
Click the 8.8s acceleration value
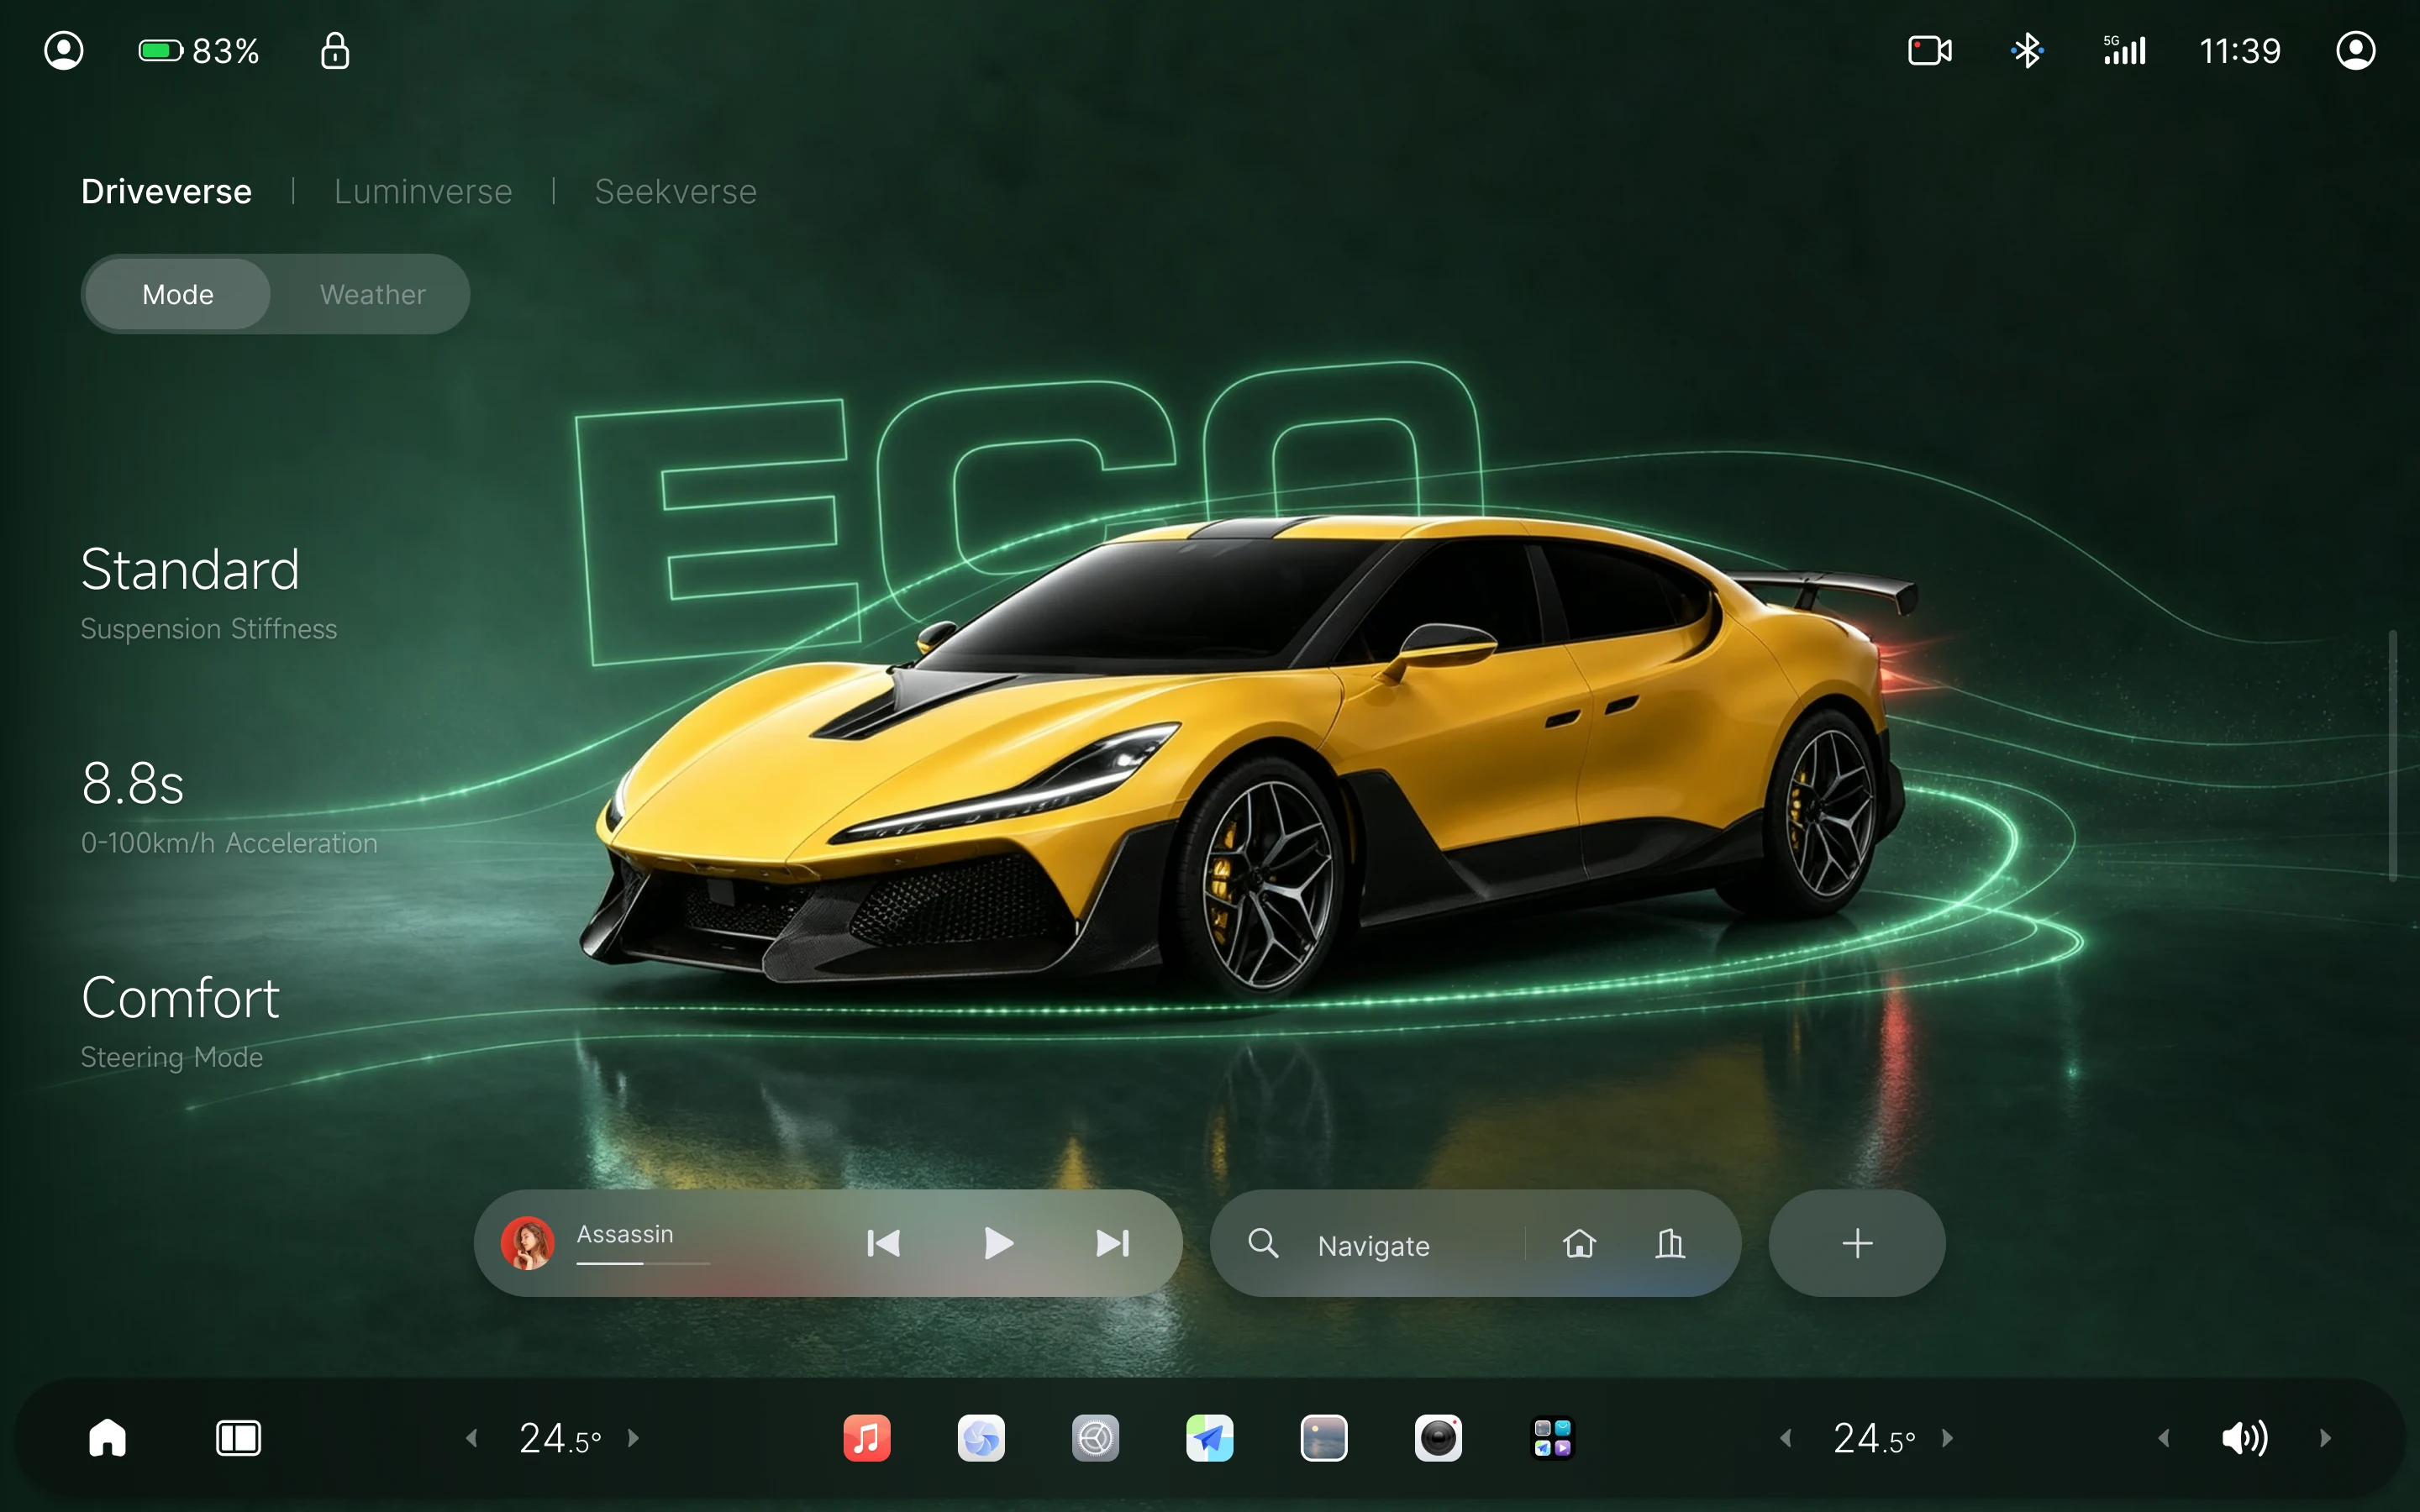[x=133, y=783]
